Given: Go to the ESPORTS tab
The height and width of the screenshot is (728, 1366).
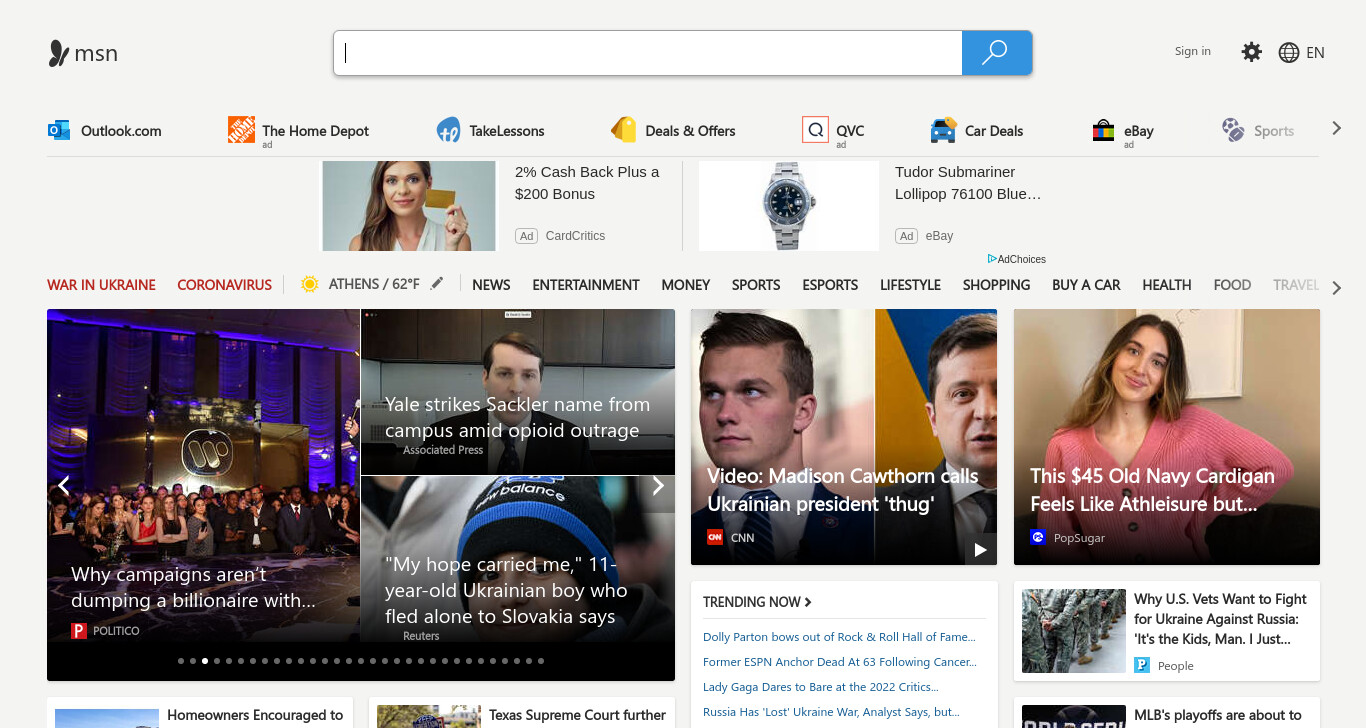Looking at the screenshot, I should point(830,285).
